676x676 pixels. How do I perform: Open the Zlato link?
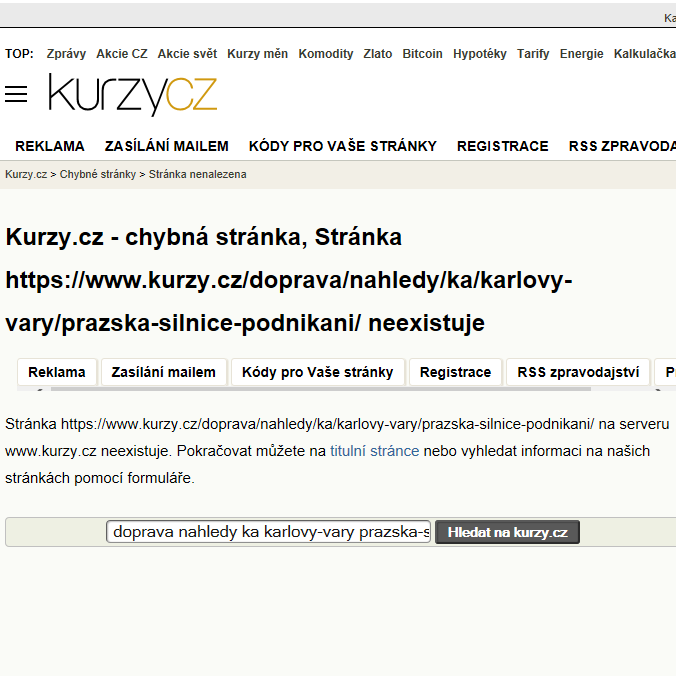click(378, 54)
